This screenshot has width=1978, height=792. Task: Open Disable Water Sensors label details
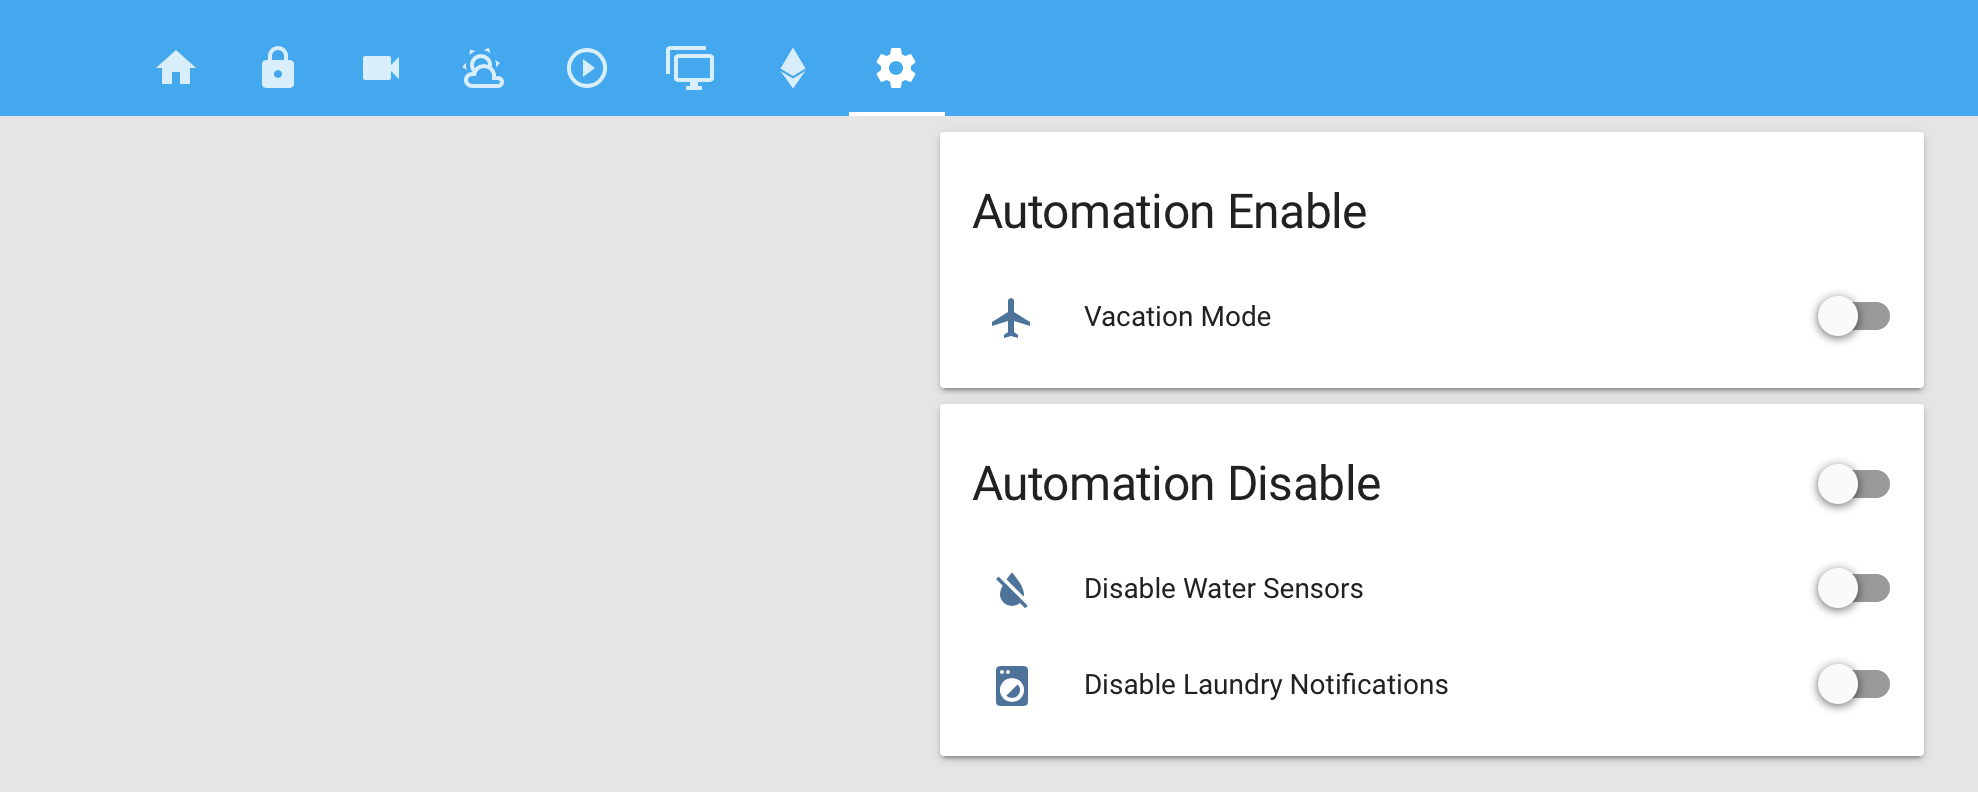click(1223, 588)
